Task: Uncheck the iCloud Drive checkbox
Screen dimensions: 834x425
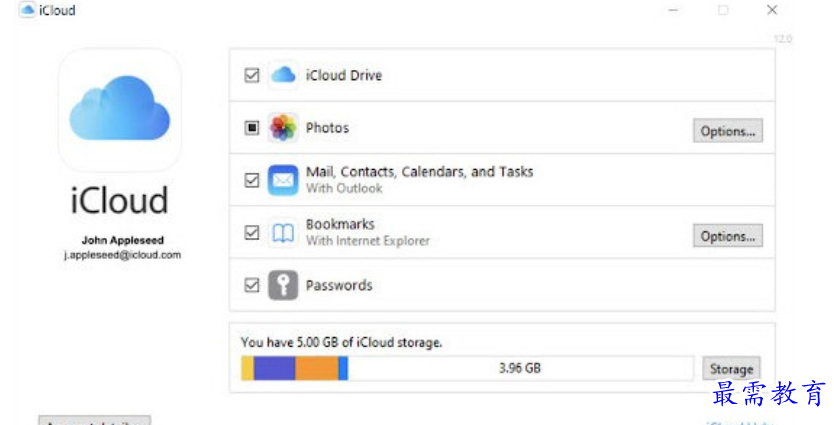Action: [x=252, y=75]
